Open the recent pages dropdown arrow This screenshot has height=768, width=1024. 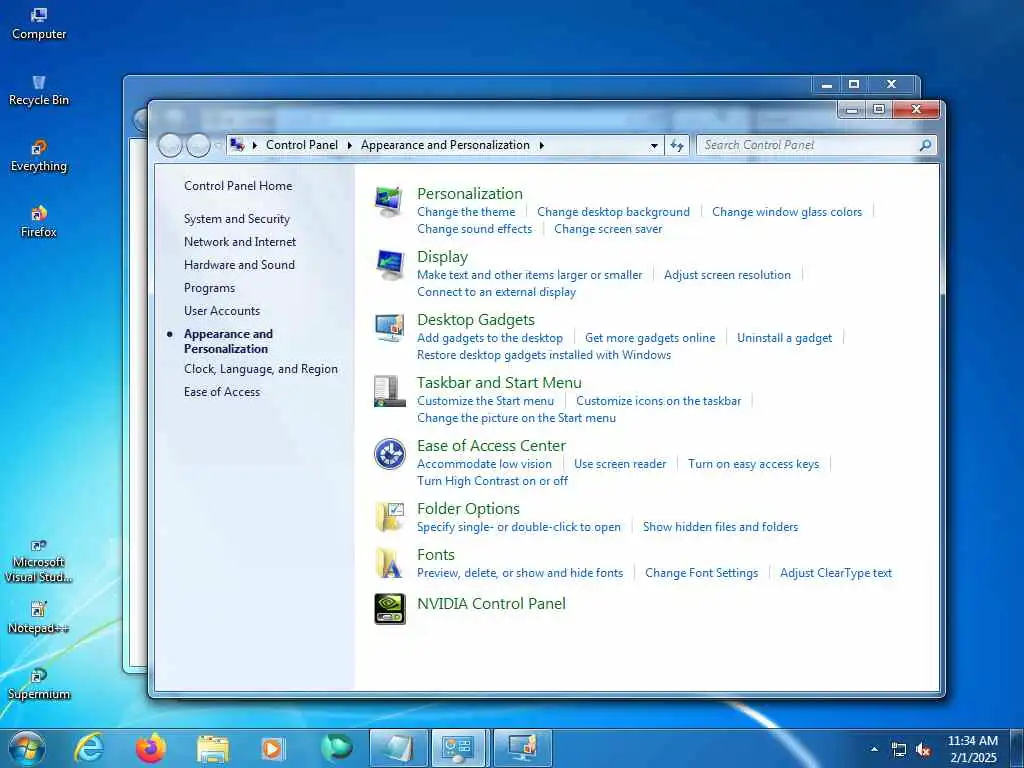(217, 146)
